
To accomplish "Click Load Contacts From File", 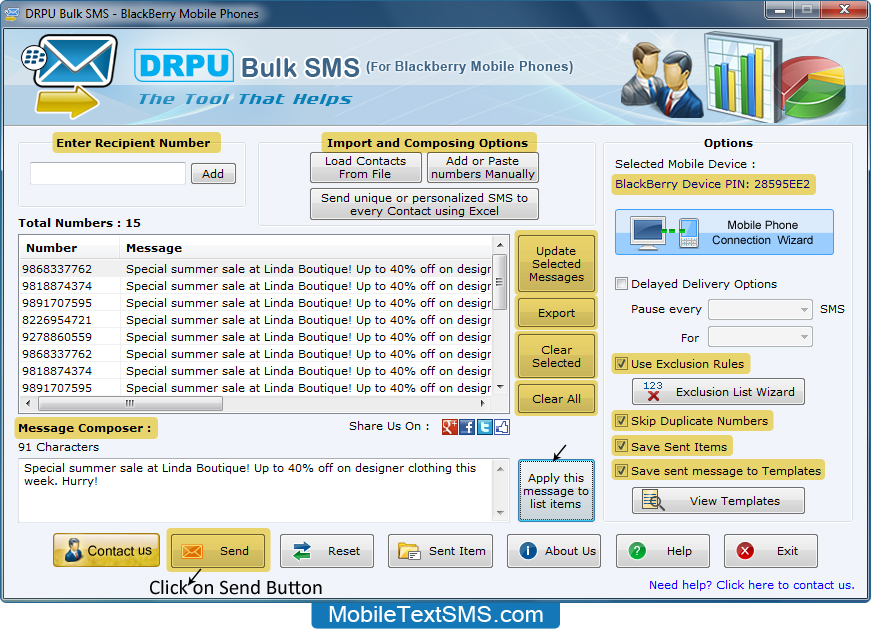I will (x=366, y=167).
